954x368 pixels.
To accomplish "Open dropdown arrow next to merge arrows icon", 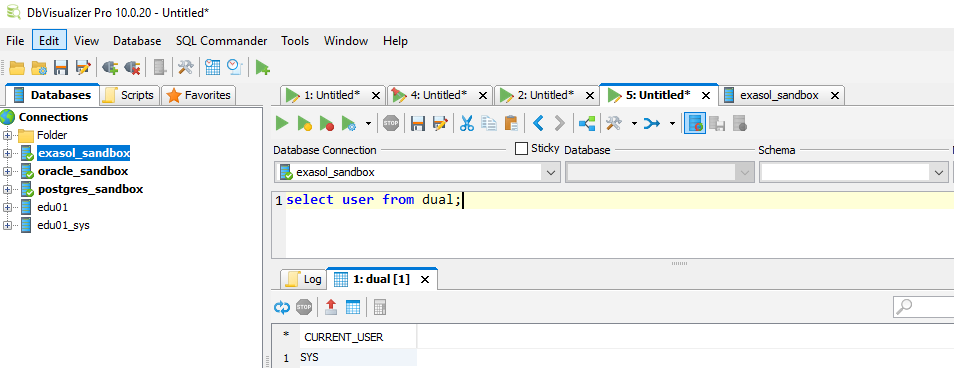I will pyautogui.click(x=672, y=124).
